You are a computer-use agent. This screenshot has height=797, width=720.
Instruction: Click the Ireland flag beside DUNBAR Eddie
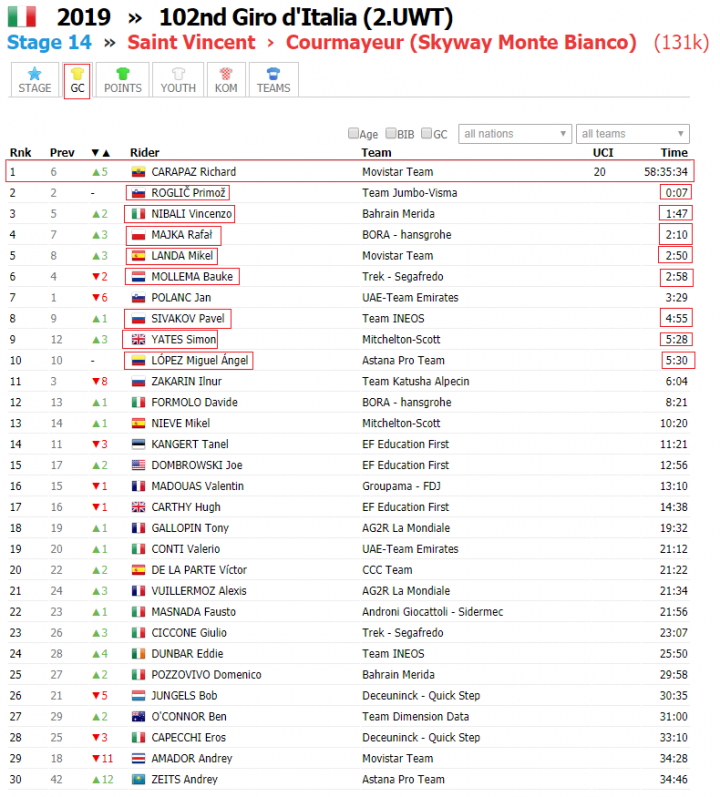click(138, 654)
